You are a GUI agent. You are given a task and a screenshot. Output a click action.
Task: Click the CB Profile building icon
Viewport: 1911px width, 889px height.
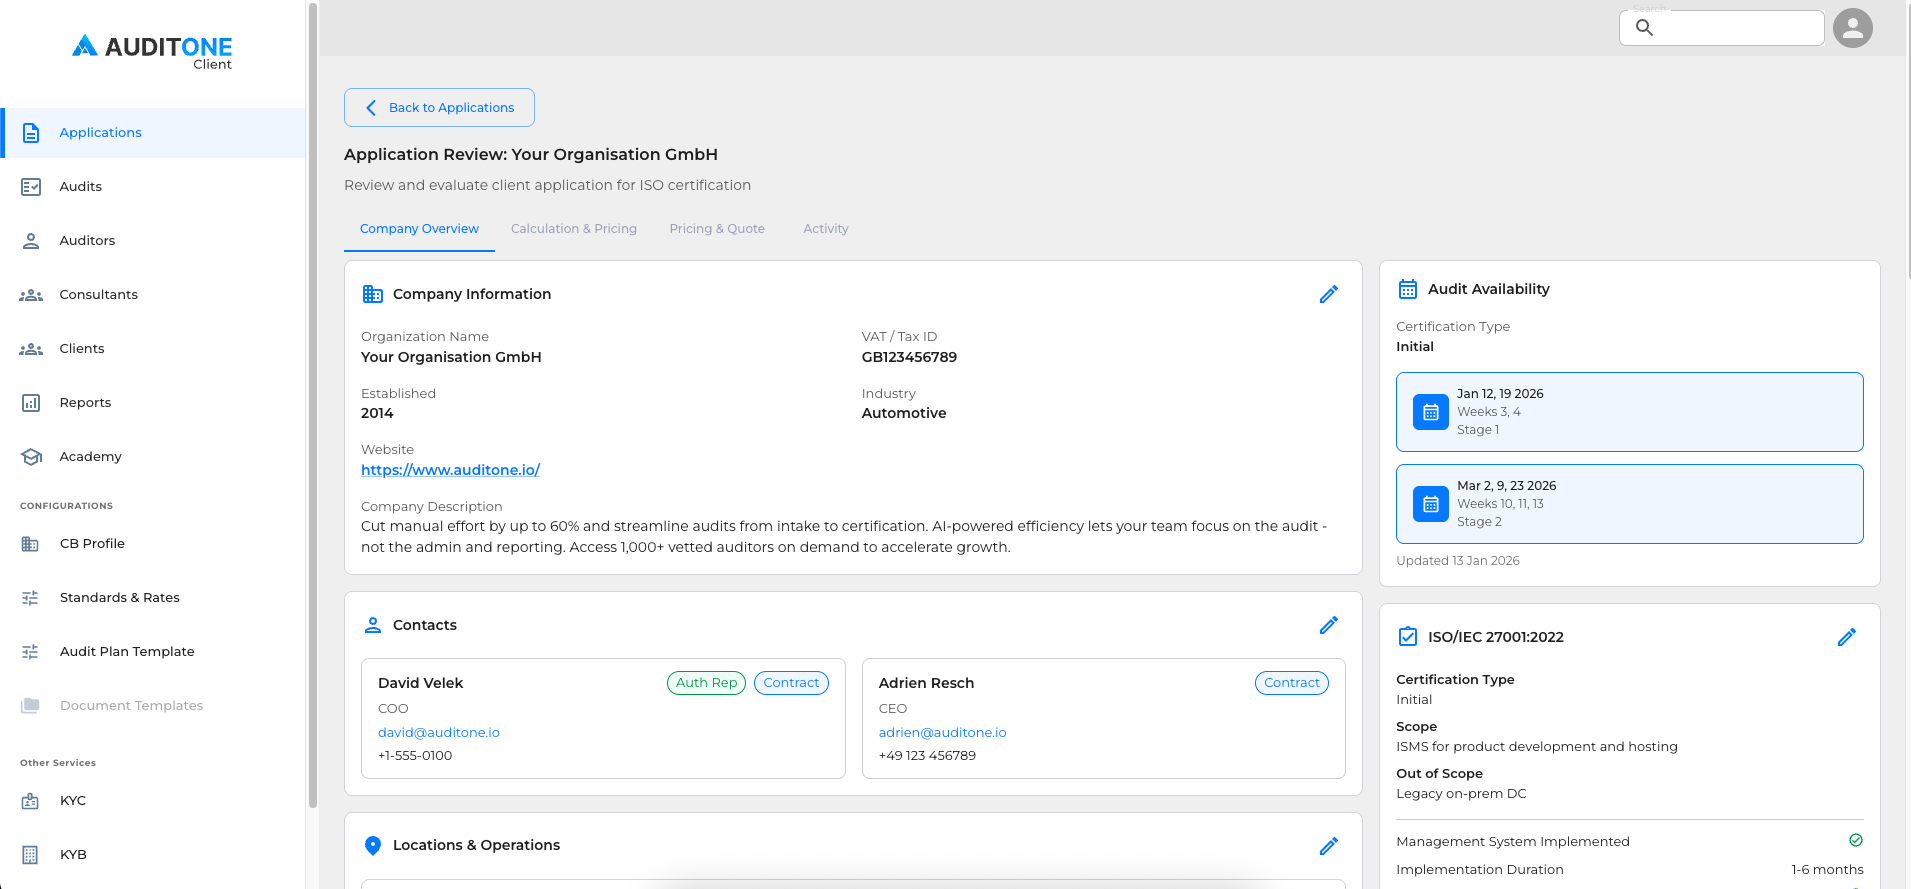tap(30, 544)
